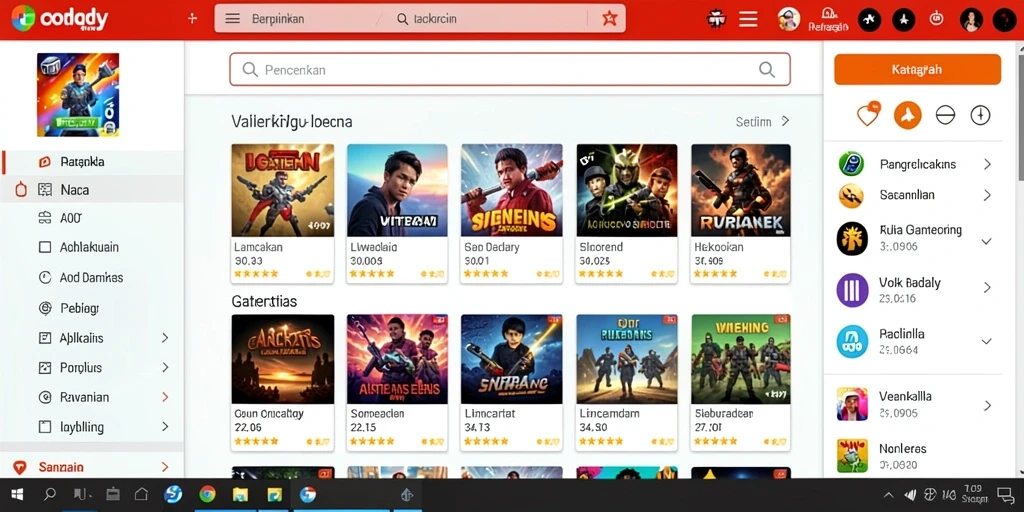
Task: Open the Nonleras app entry
Action: coord(913,456)
